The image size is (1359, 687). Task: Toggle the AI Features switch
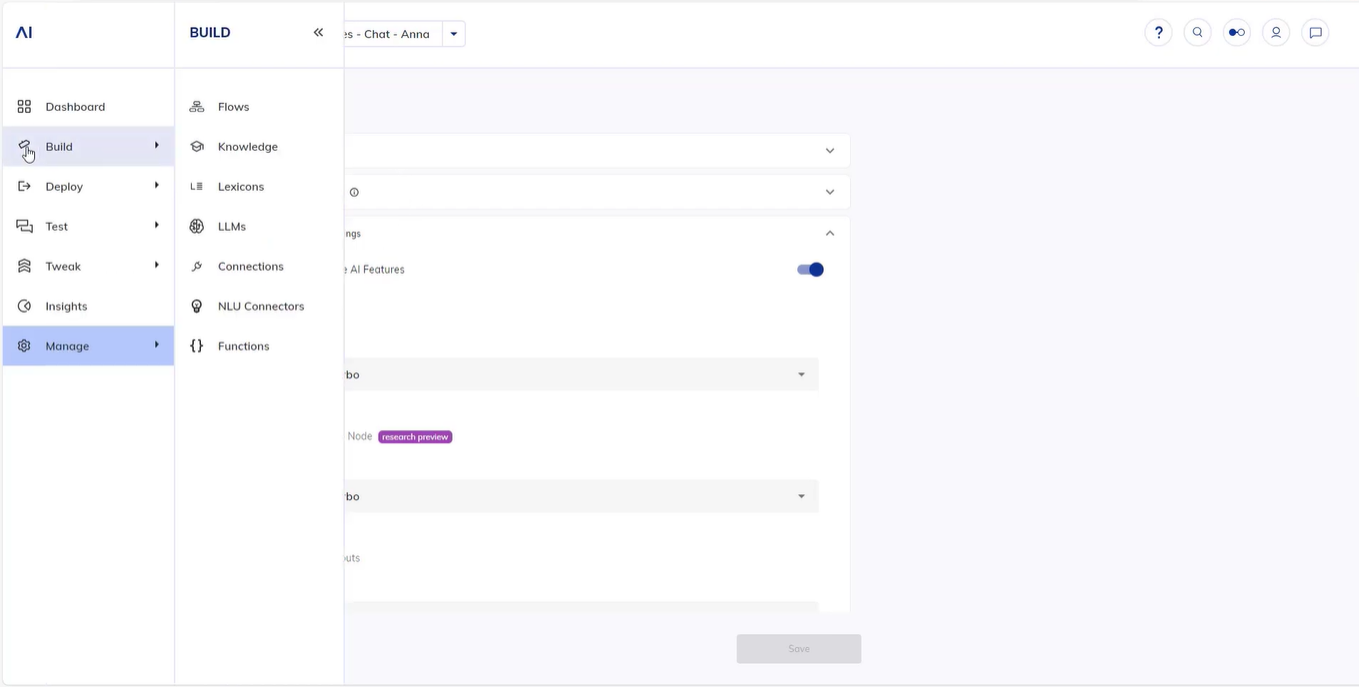810,269
